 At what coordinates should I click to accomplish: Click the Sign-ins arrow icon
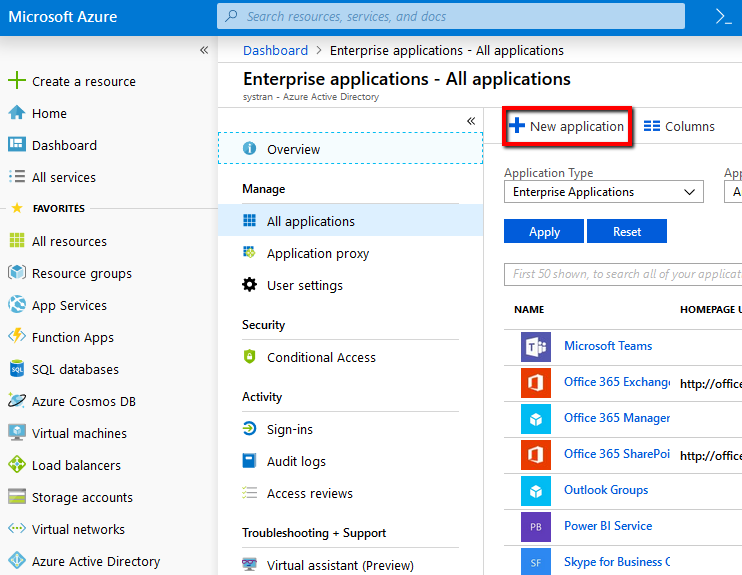click(249, 429)
